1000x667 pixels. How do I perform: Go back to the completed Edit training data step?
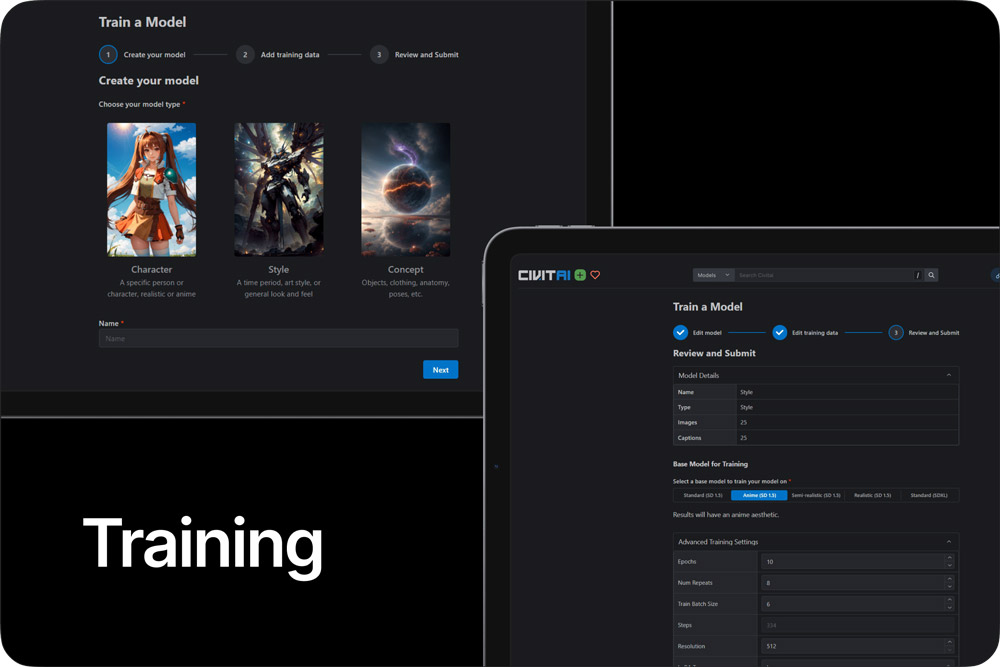pyautogui.click(x=805, y=332)
